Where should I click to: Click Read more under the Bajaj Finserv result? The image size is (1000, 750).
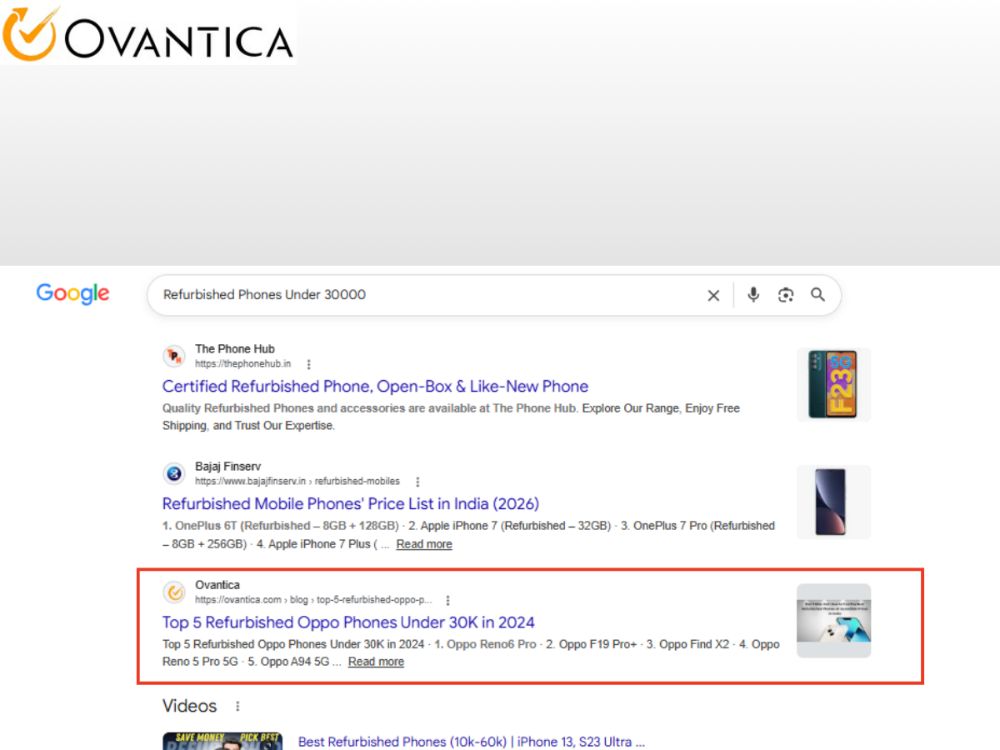pyautogui.click(x=424, y=544)
